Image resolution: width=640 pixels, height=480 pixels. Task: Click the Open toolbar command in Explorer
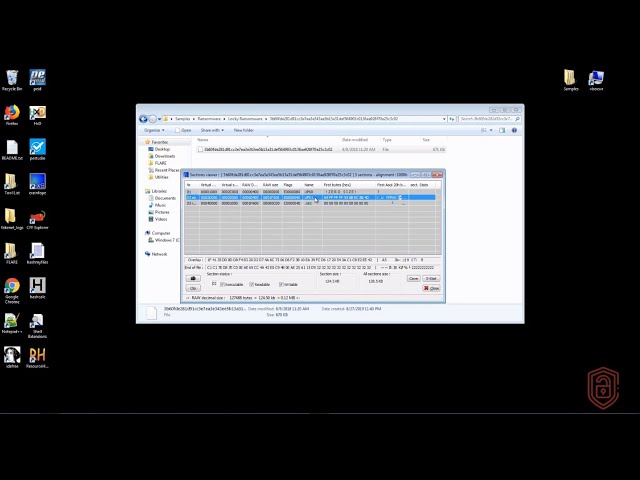click(183, 130)
